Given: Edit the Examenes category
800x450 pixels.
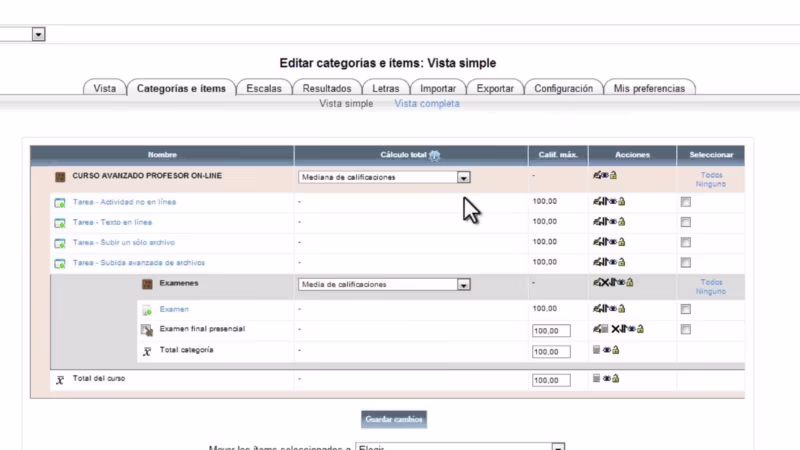Looking at the screenshot, I should coord(597,282).
